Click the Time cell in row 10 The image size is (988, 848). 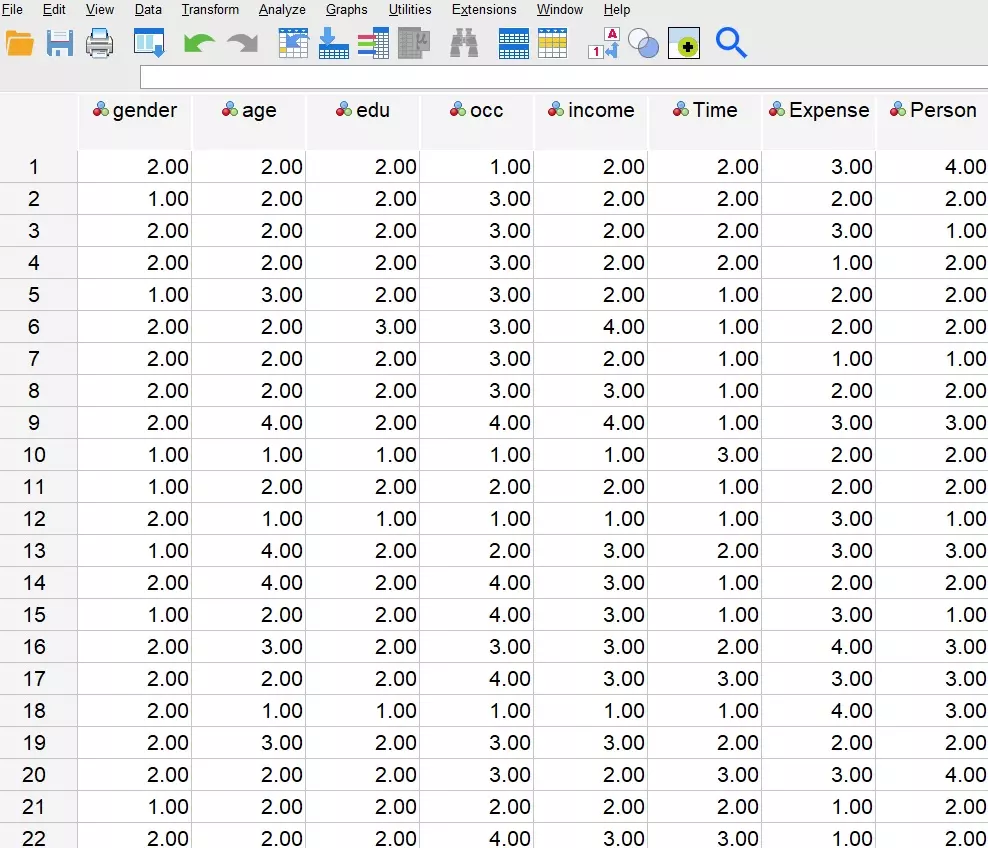pos(705,454)
